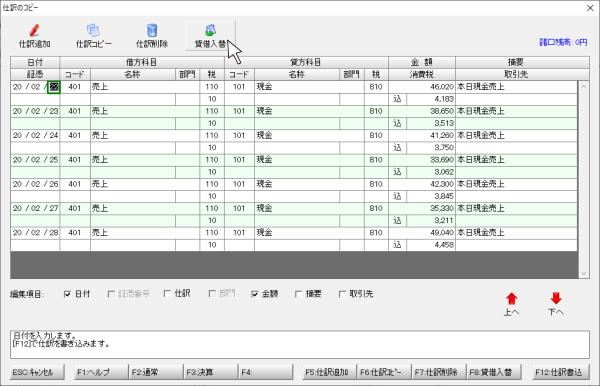Click tax amount cell 3,750
Viewport: 600px width, 386px height.
pyautogui.click(x=431, y=148)
